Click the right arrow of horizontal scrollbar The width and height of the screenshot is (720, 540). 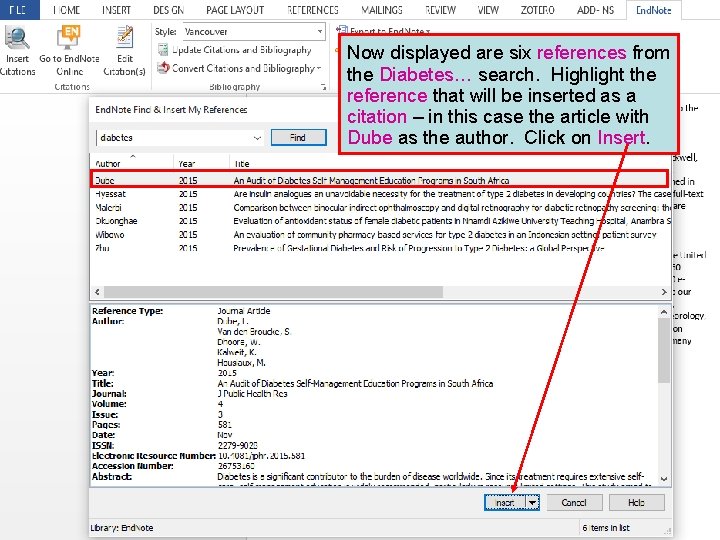click(x=664, y=292)
